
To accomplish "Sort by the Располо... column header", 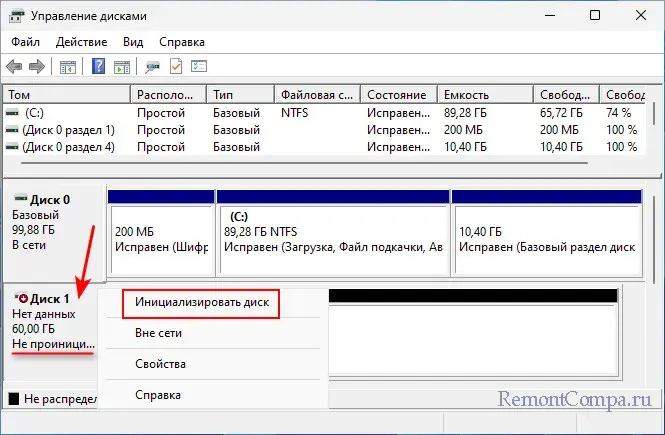I will [169, 95].
